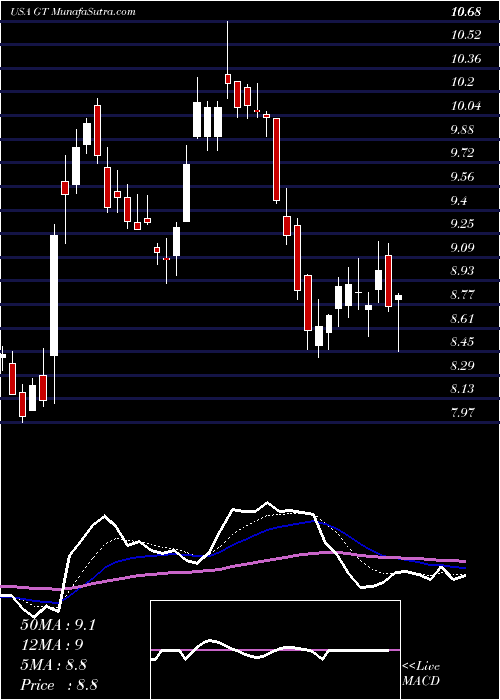Image resolution: width=500 pixels, height=700 pixels.
Task: Click the 10.04 price axis label
Action: (x=466, y=106)
